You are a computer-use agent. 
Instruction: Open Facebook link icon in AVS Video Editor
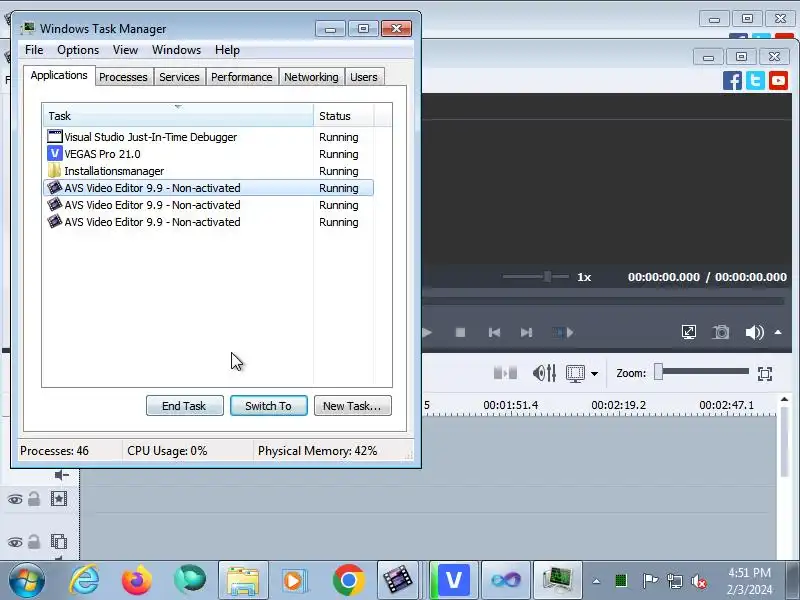[x=732, y=81]
